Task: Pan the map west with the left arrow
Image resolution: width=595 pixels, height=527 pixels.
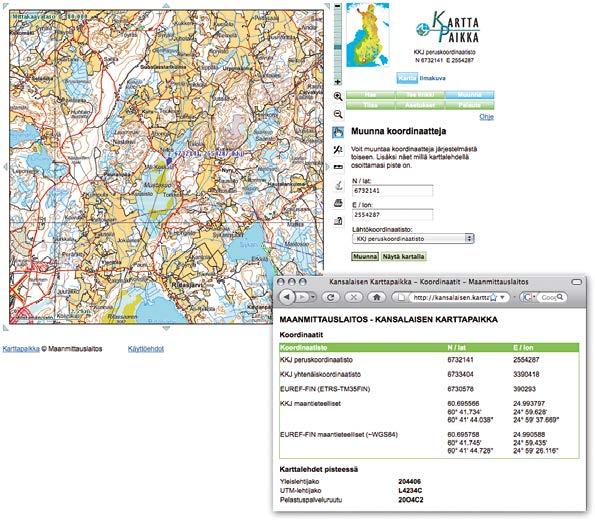Action: 5,167
